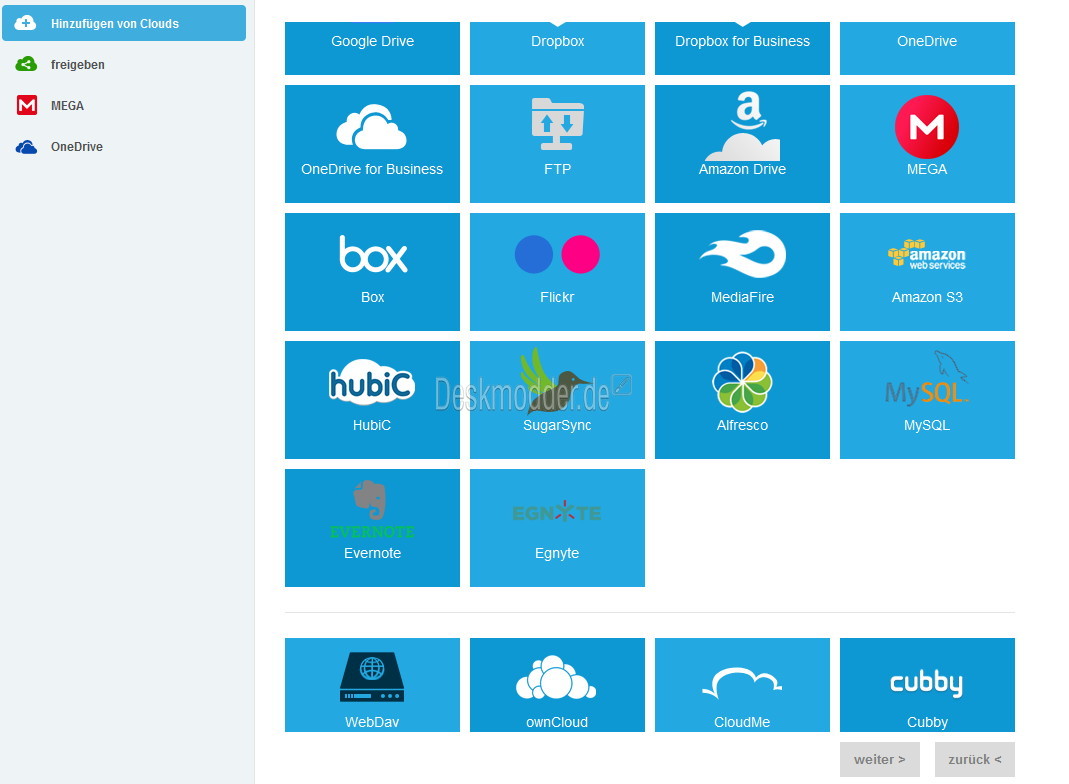Click the red MEGA logo tile
The width and height of the screenshot is (1069, 784).
(x=927, y=144)
